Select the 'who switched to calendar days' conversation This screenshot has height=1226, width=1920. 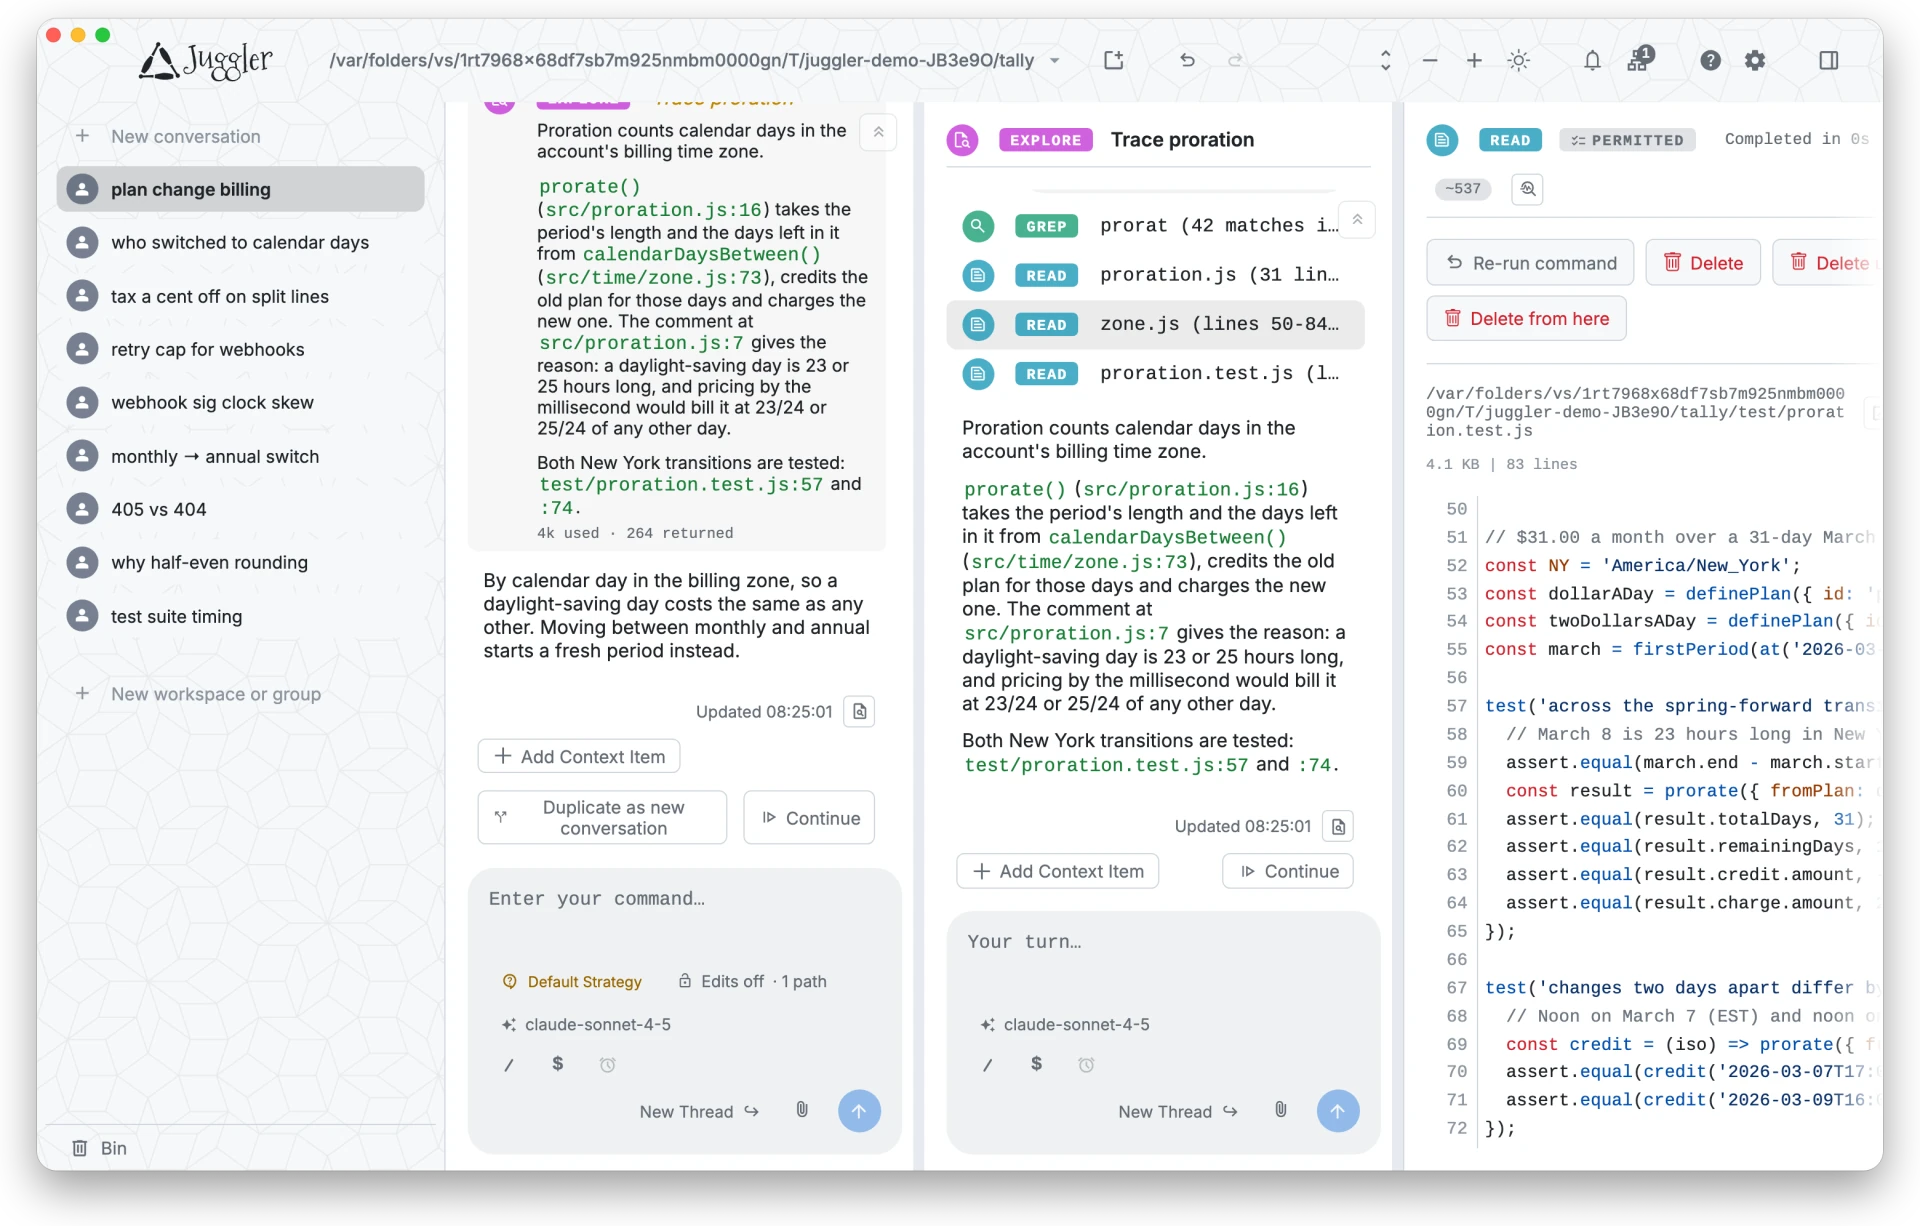(240, 242)
